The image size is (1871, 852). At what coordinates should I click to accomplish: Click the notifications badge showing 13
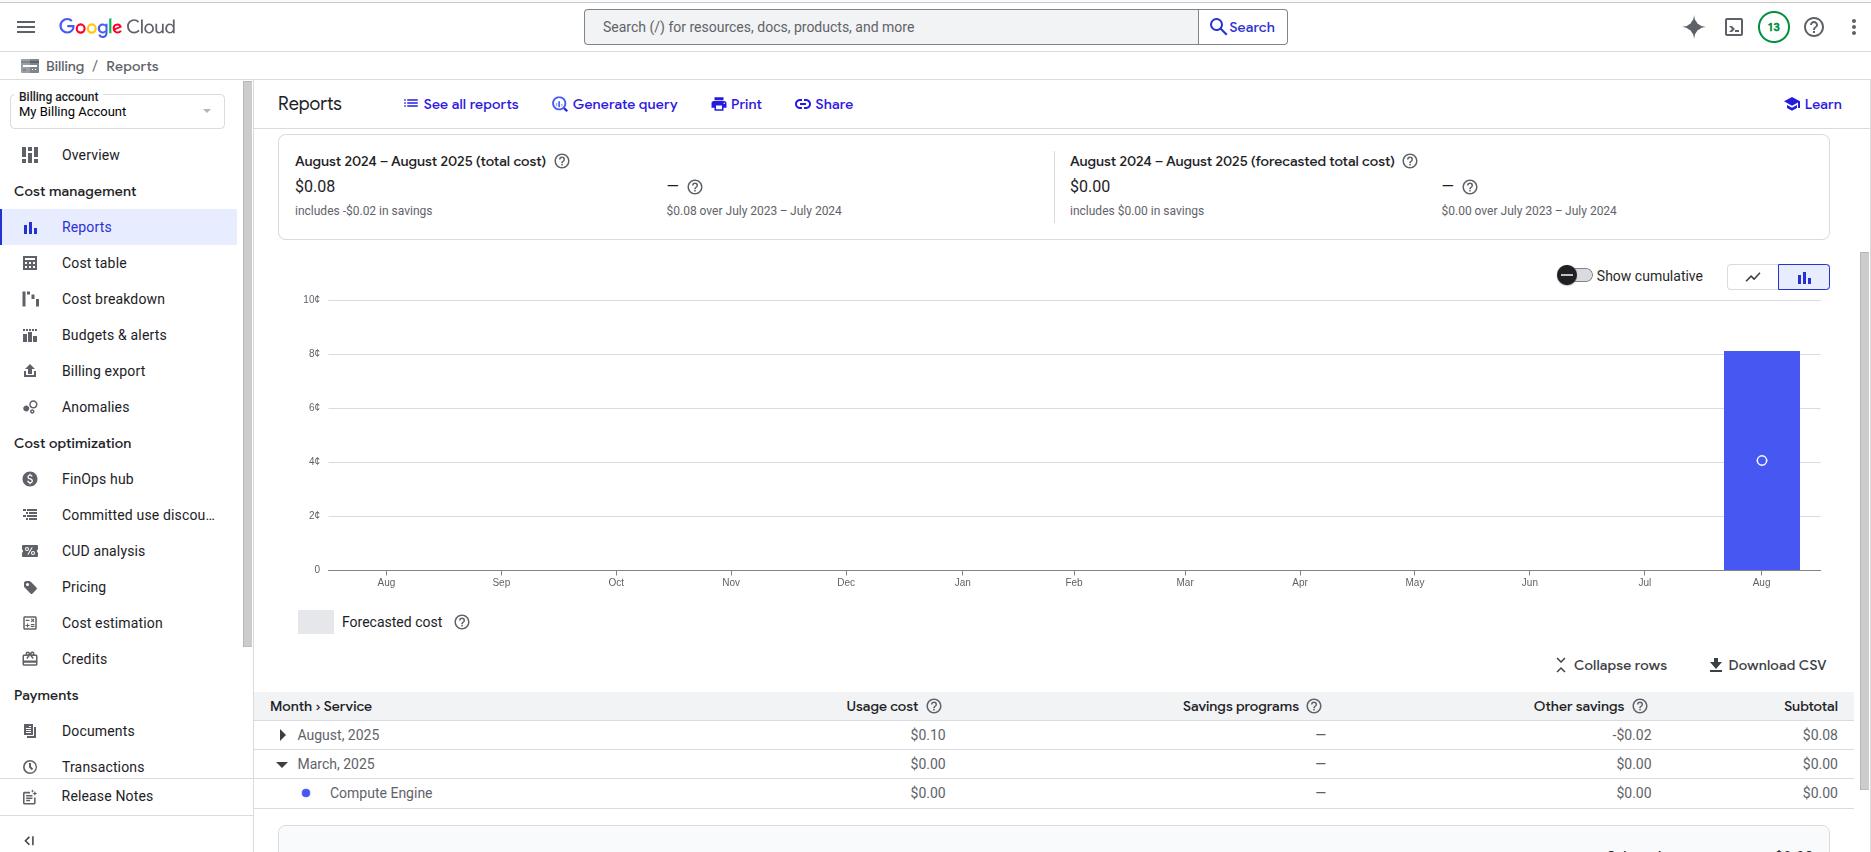1773,27
